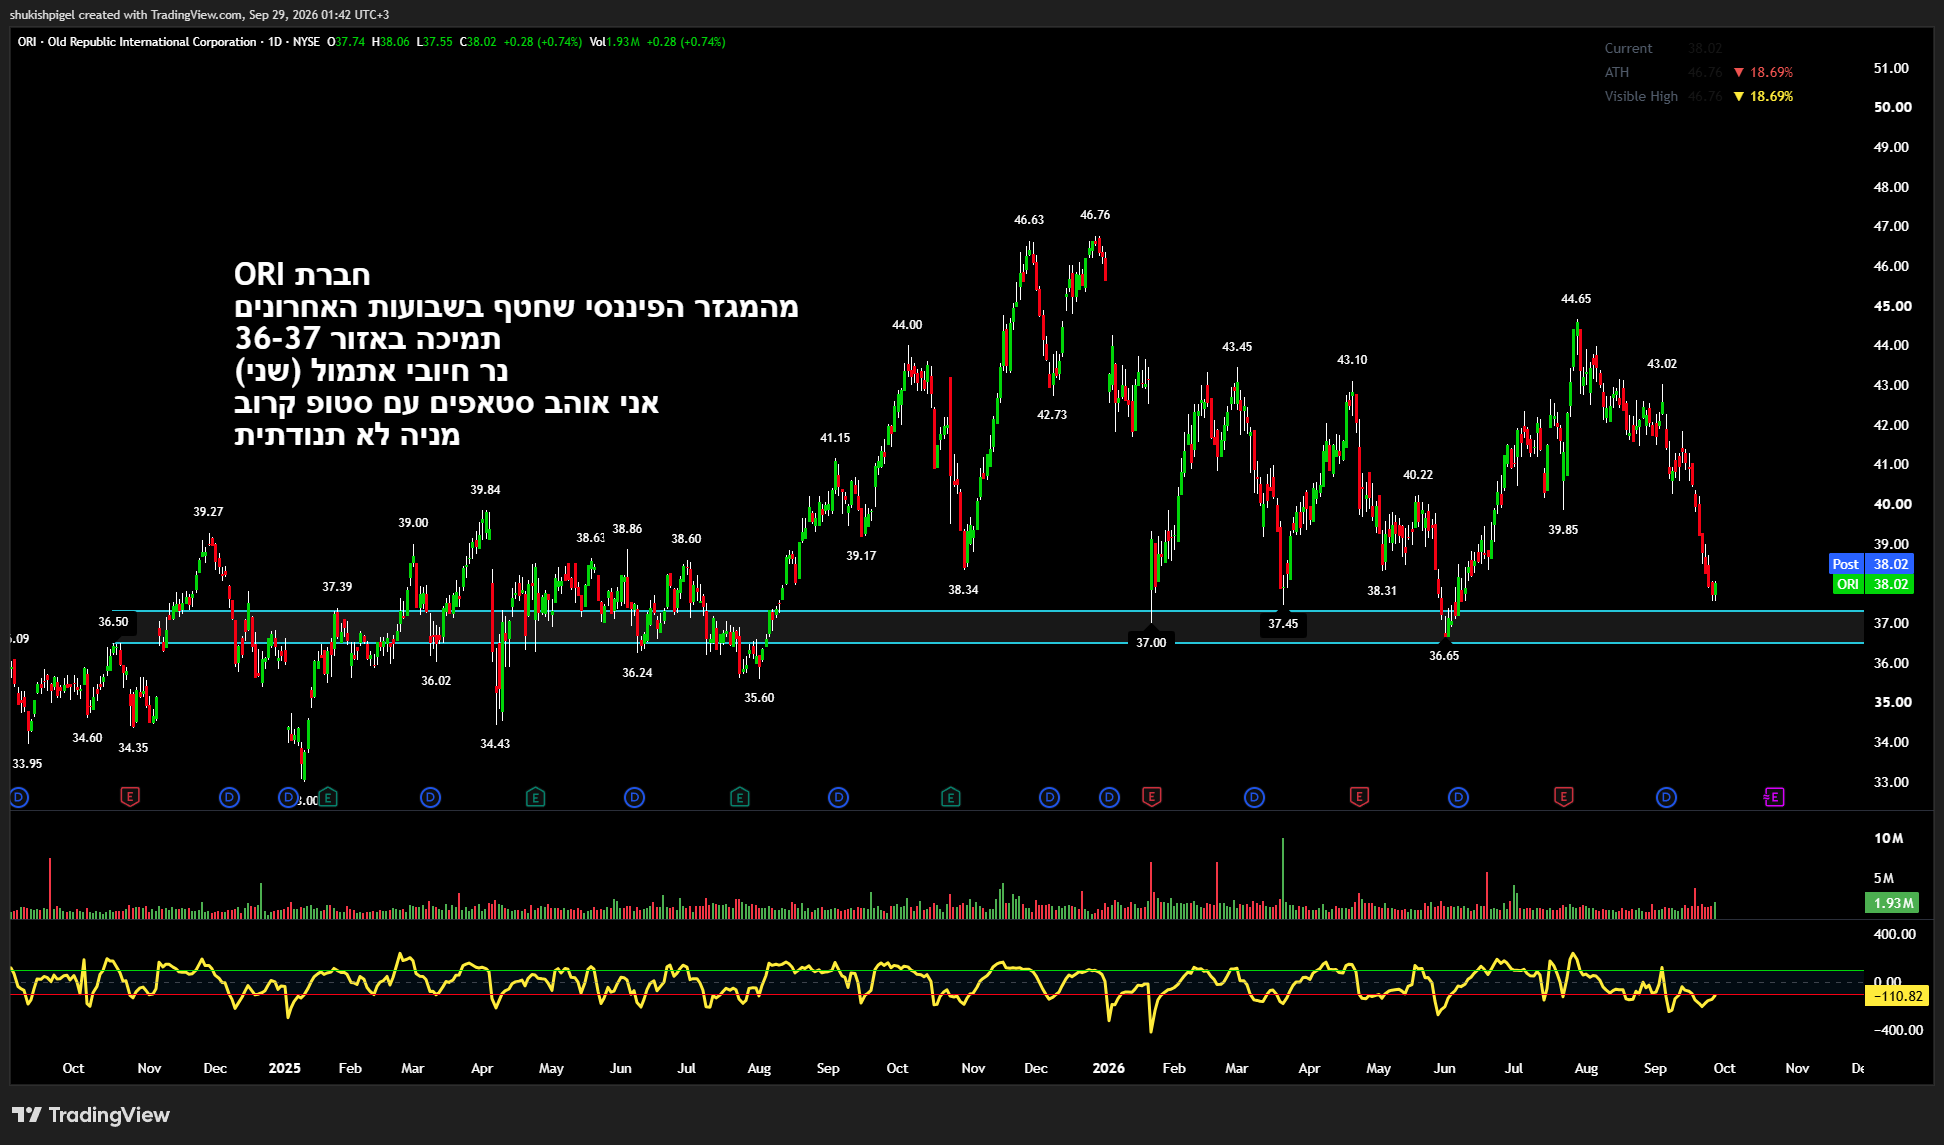
Task: Click the 46.63 peak price label
Action: 1029,220
